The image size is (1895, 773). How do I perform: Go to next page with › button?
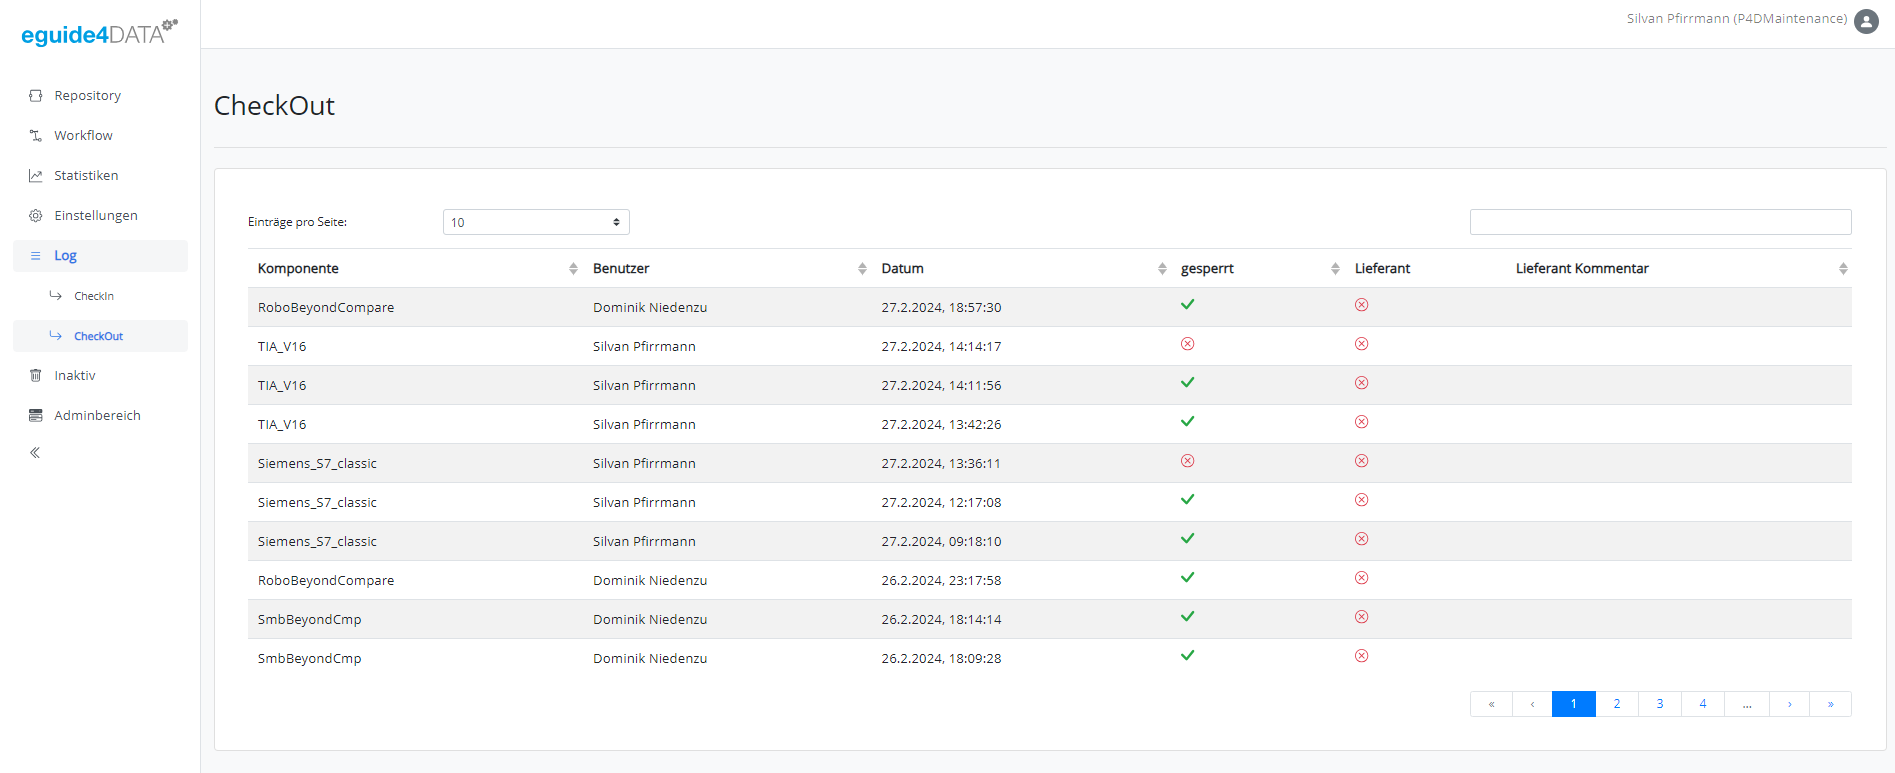[1789, 704]
